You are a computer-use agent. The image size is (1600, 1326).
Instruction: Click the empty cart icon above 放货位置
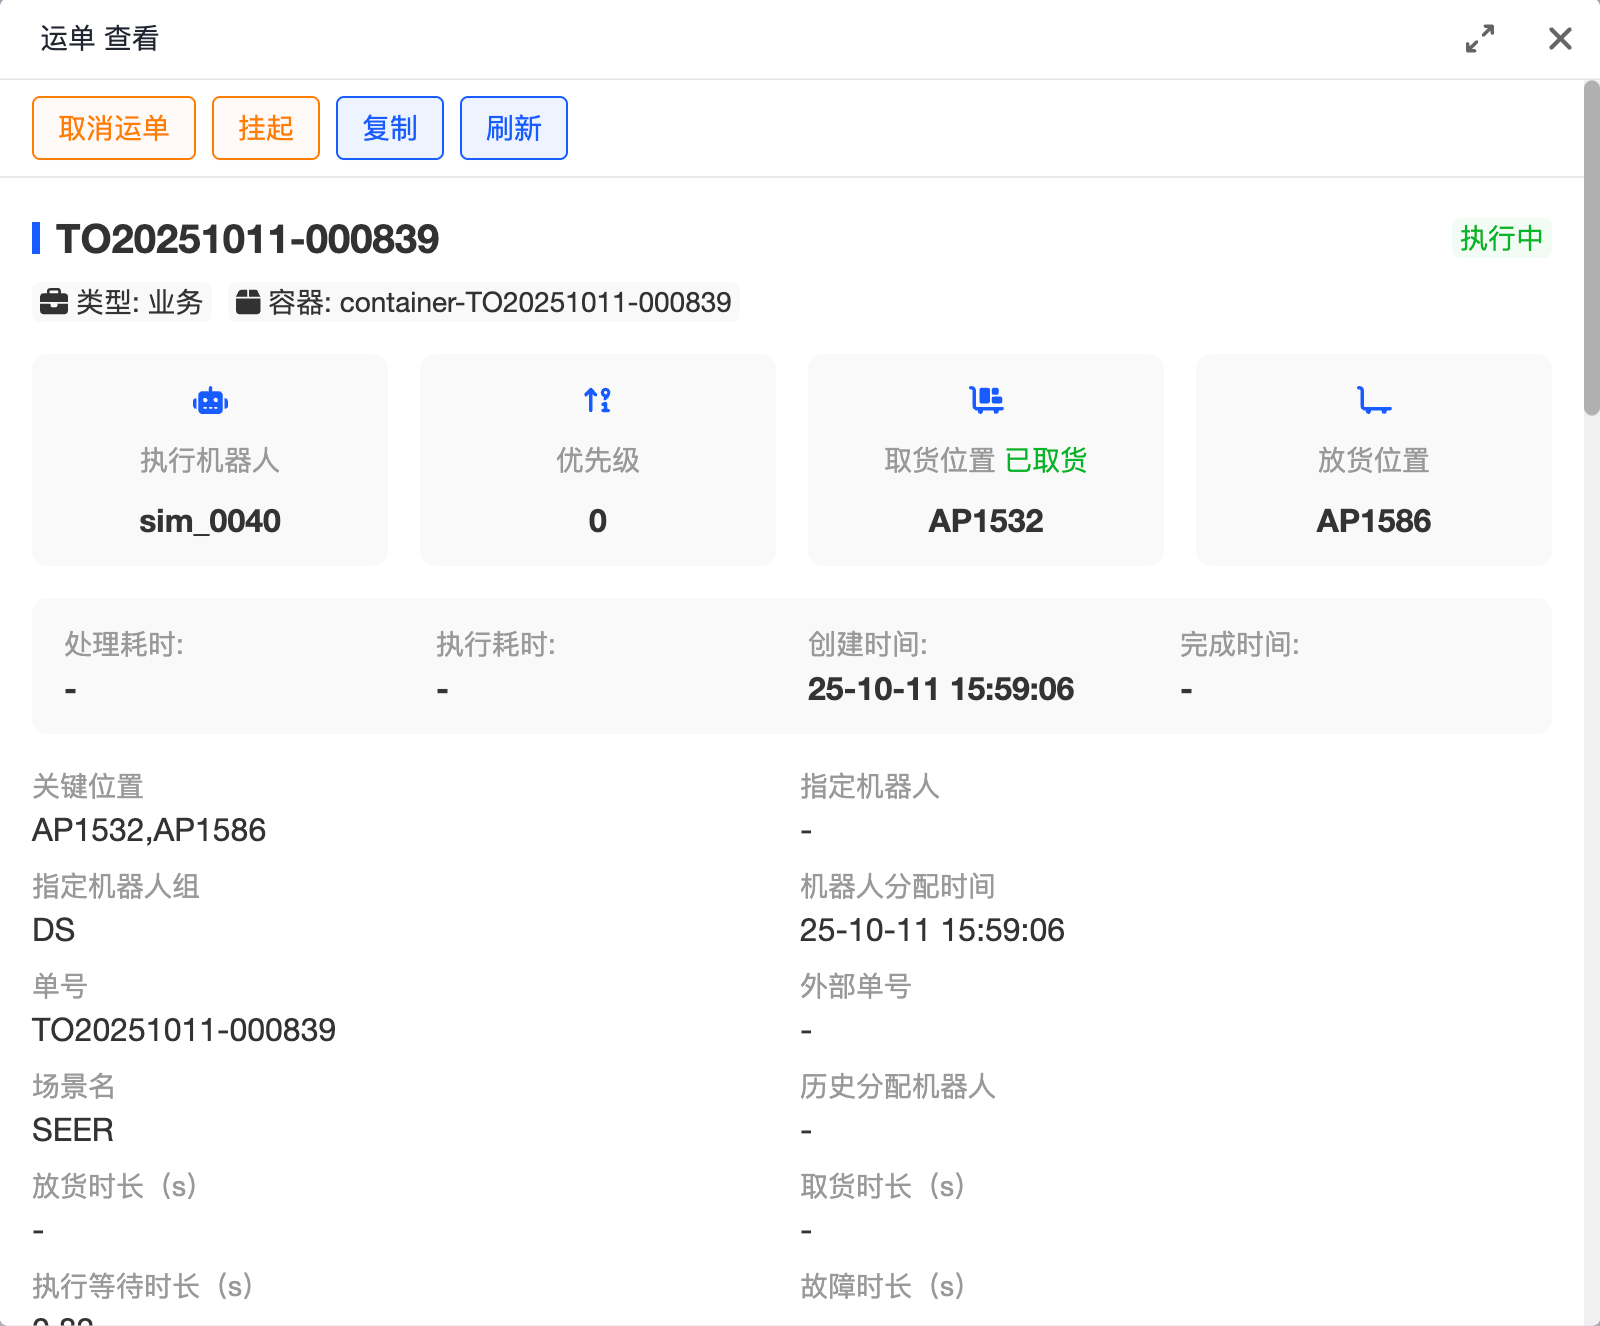[x=1373, y=400]
